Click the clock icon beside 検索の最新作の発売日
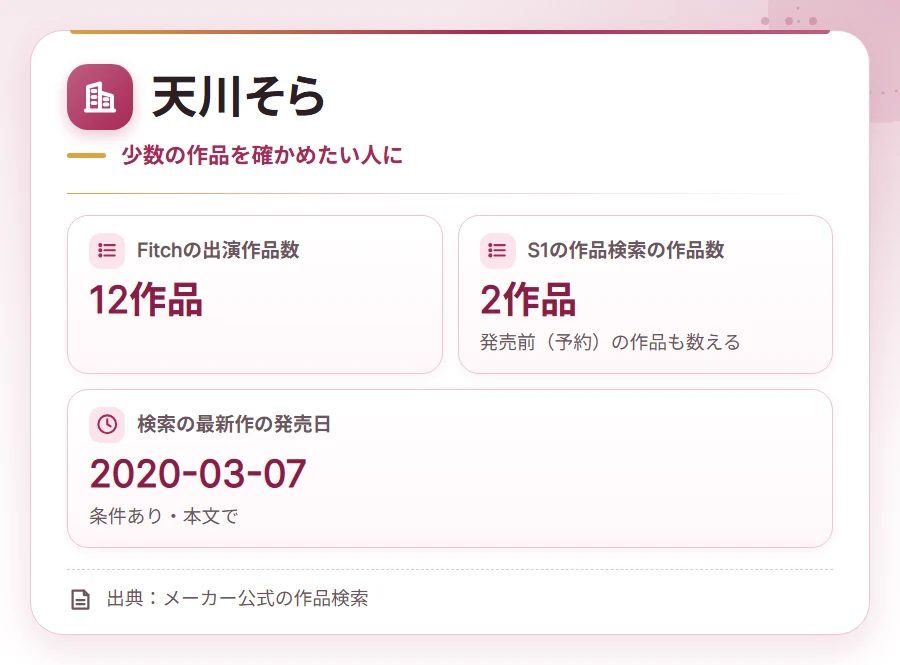The width and height of the screenshot is (900, 665). [x=107, y=425]
